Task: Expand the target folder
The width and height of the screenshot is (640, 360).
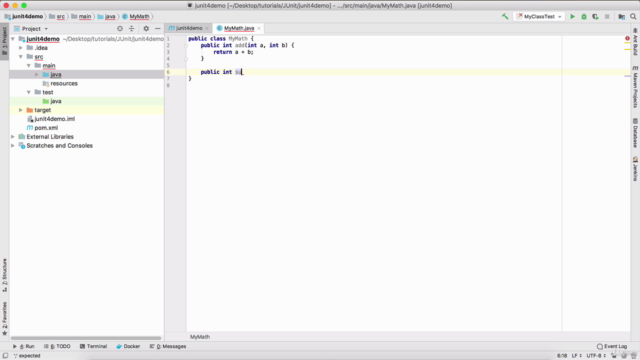Action: pyautogui.click(x=21, y=110)
